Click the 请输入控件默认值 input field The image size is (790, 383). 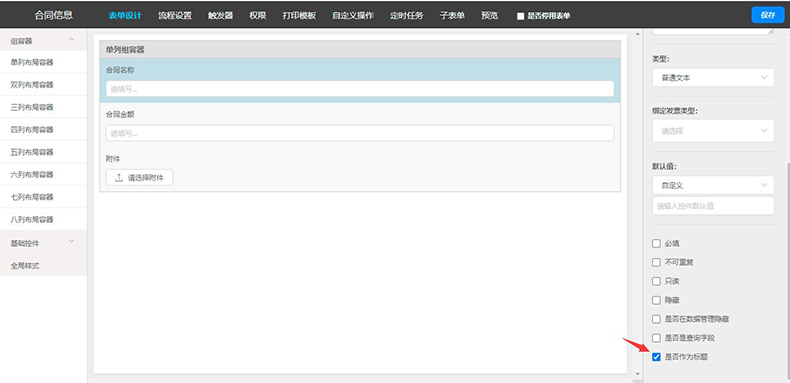(x=713, y=206)
